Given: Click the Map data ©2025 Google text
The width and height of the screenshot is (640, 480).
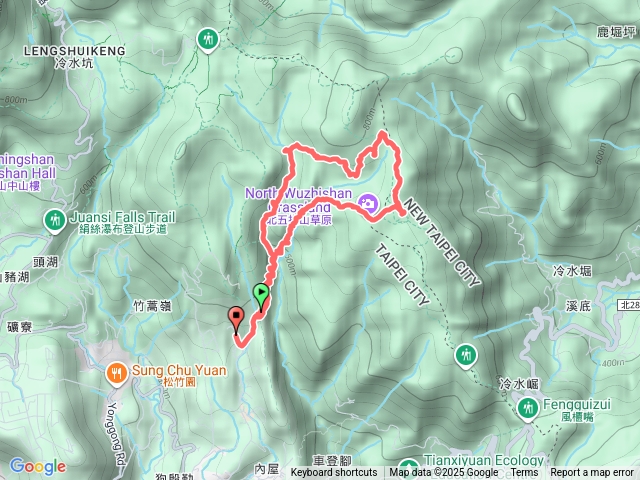Looking at the screenshot, I should point(443,473).
